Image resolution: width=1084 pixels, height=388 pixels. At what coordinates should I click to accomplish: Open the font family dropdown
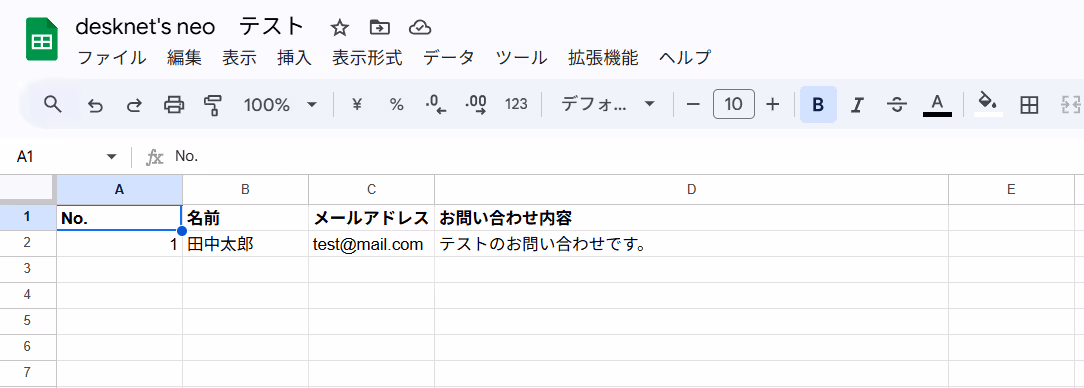[607, 105]
